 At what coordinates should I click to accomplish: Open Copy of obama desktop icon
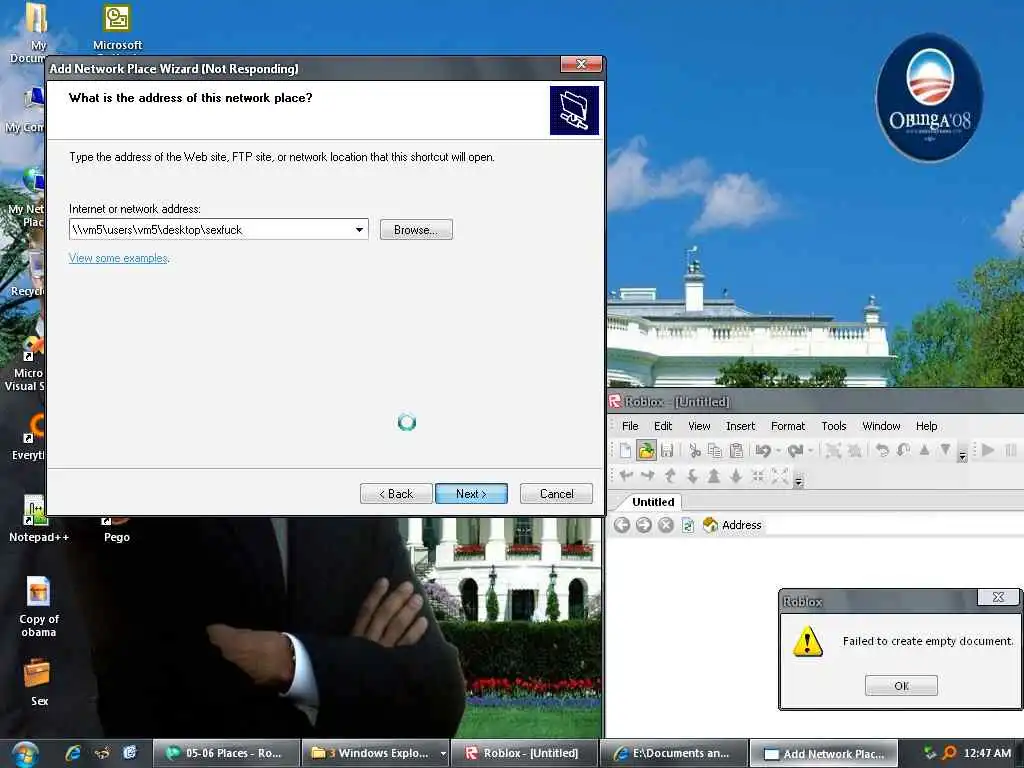pos(39,607)
